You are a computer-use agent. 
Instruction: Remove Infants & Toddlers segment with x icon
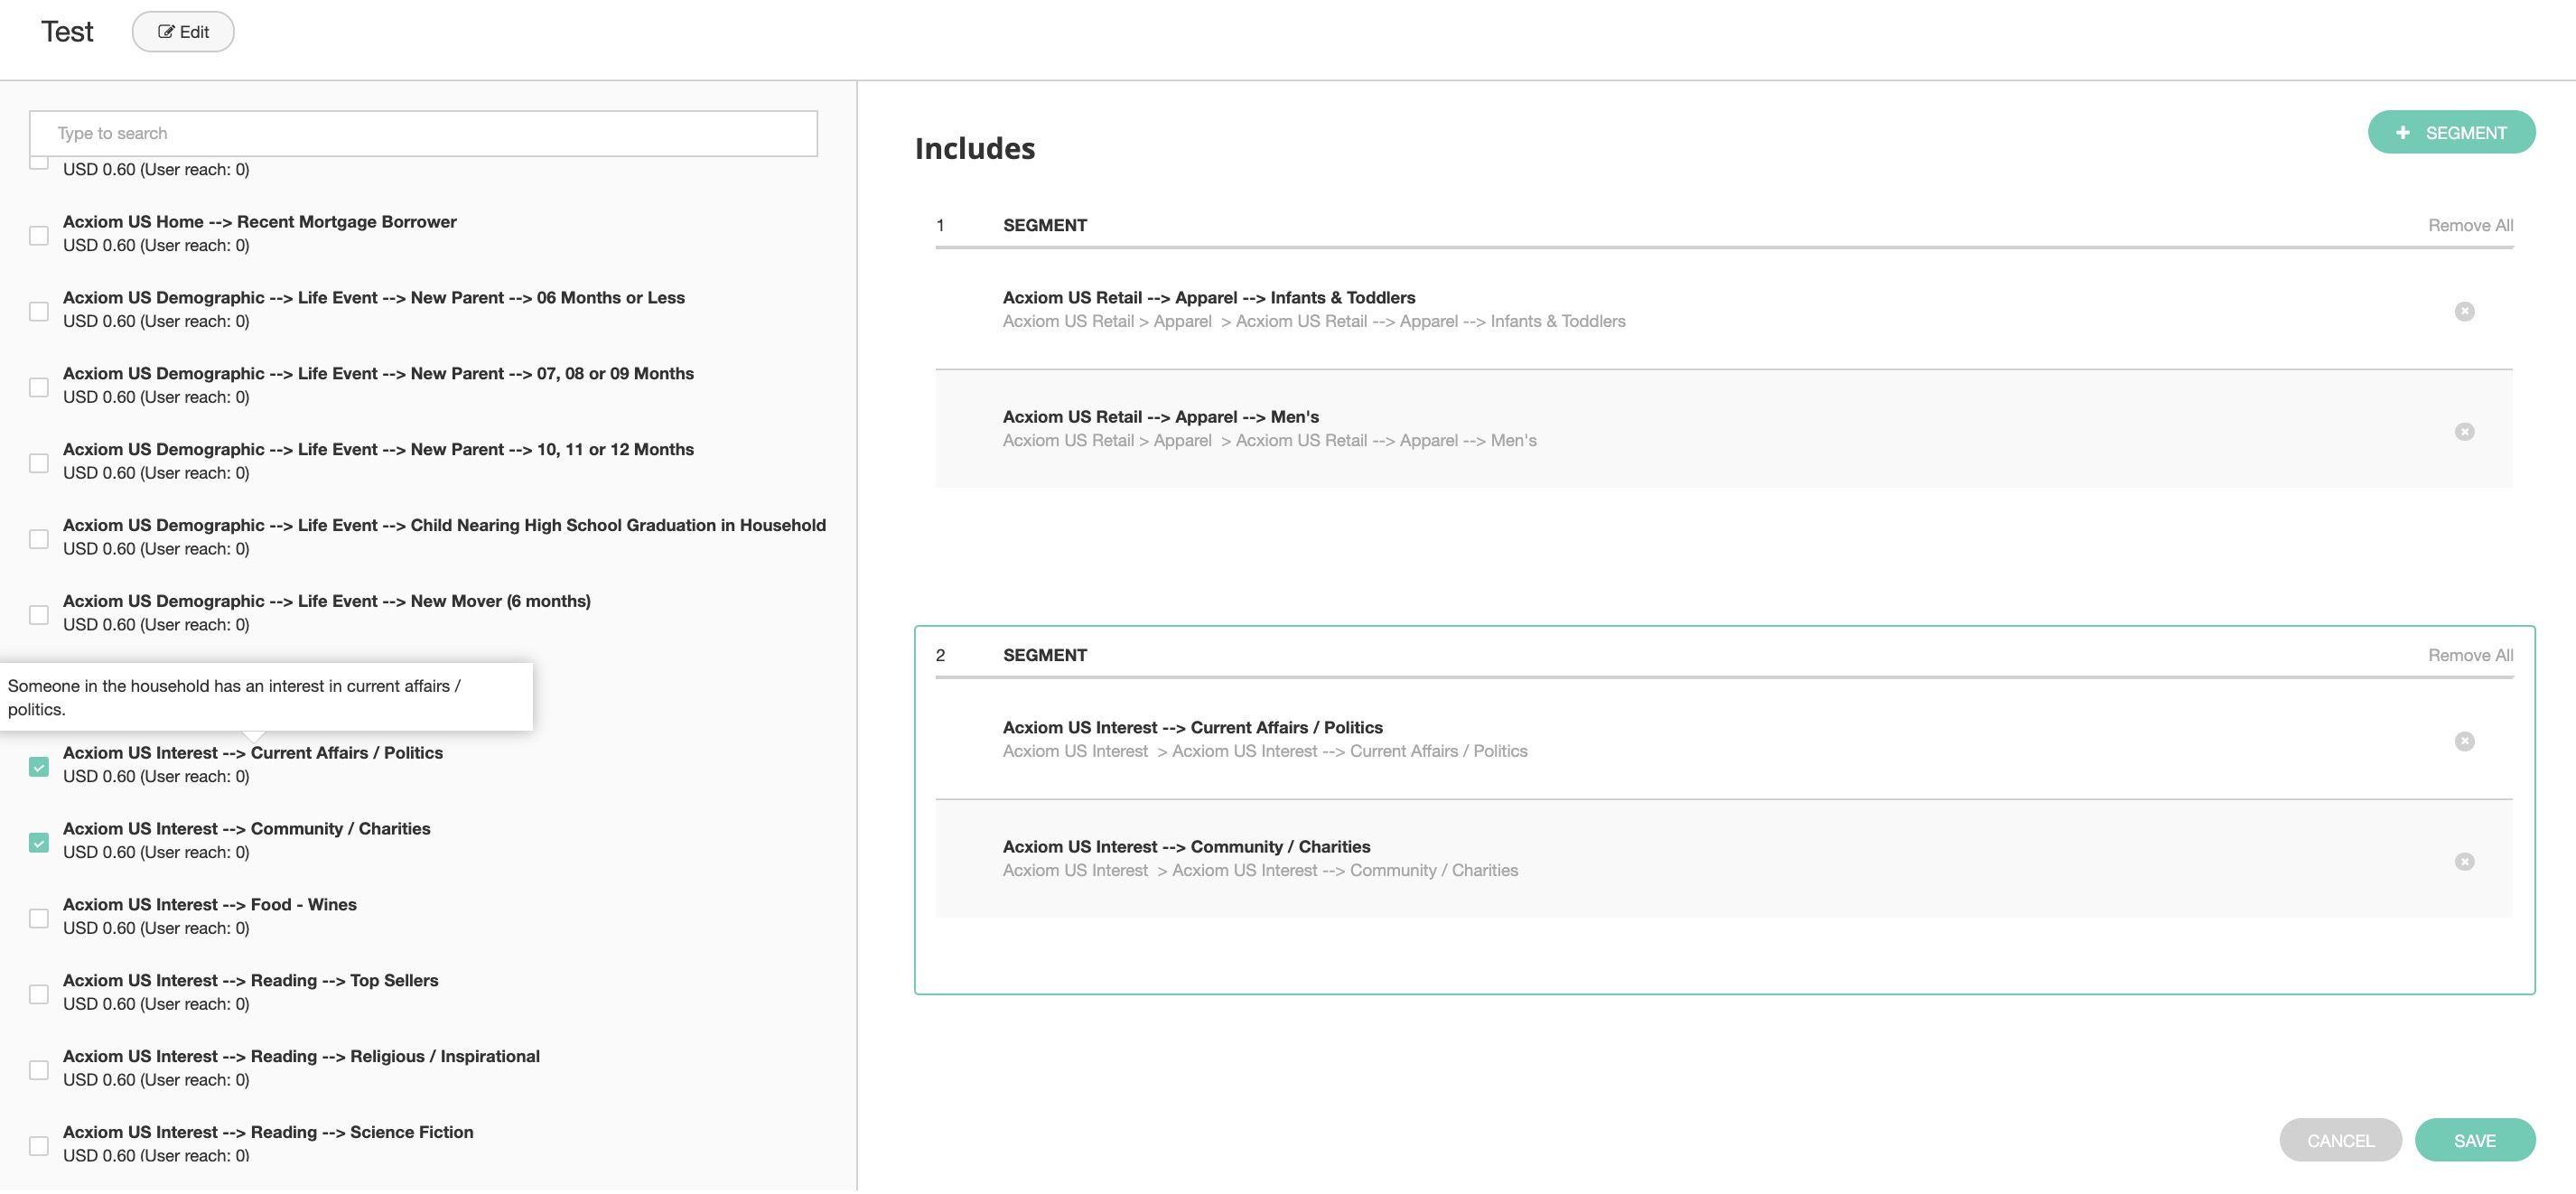(x=2464, y=311)
